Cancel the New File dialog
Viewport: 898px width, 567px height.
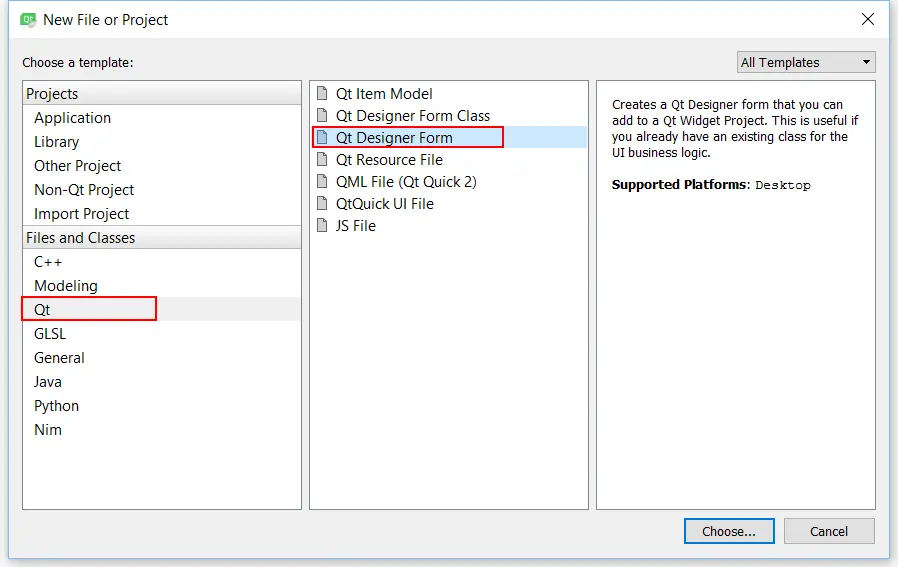point(829,531)
